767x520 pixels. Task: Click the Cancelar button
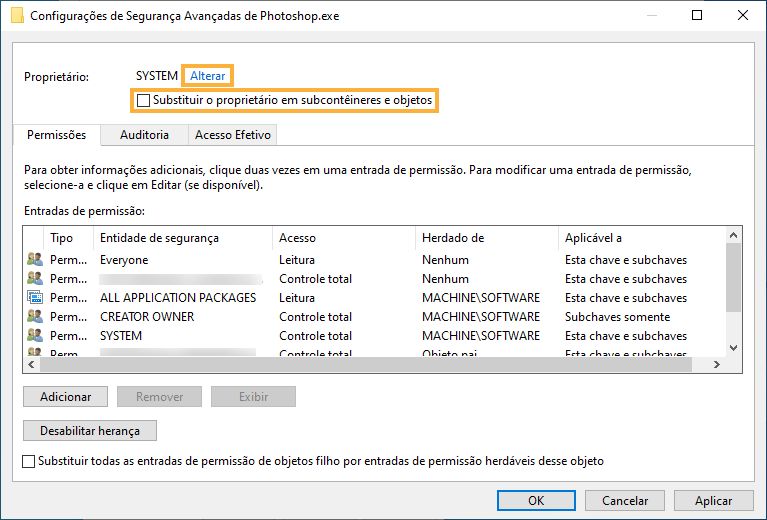coord(625,500)
